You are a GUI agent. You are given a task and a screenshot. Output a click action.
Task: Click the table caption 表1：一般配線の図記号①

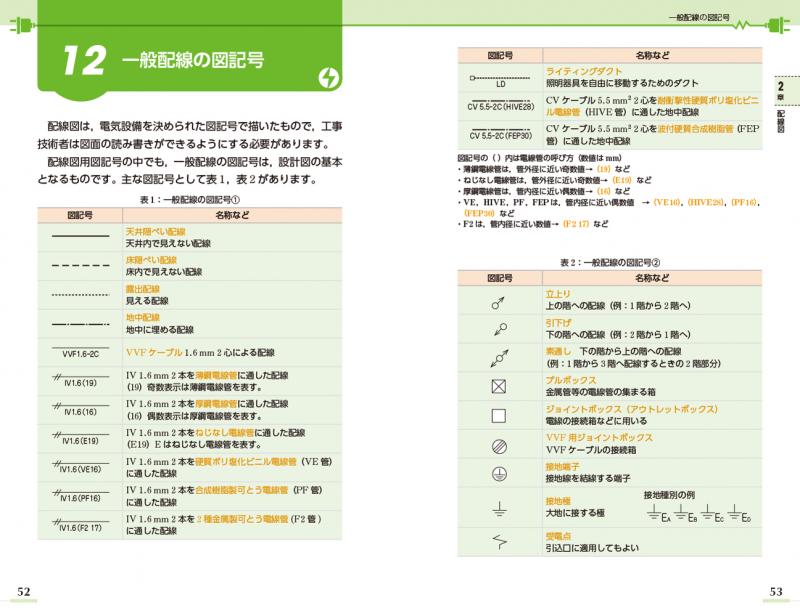[x=190, y=200]
